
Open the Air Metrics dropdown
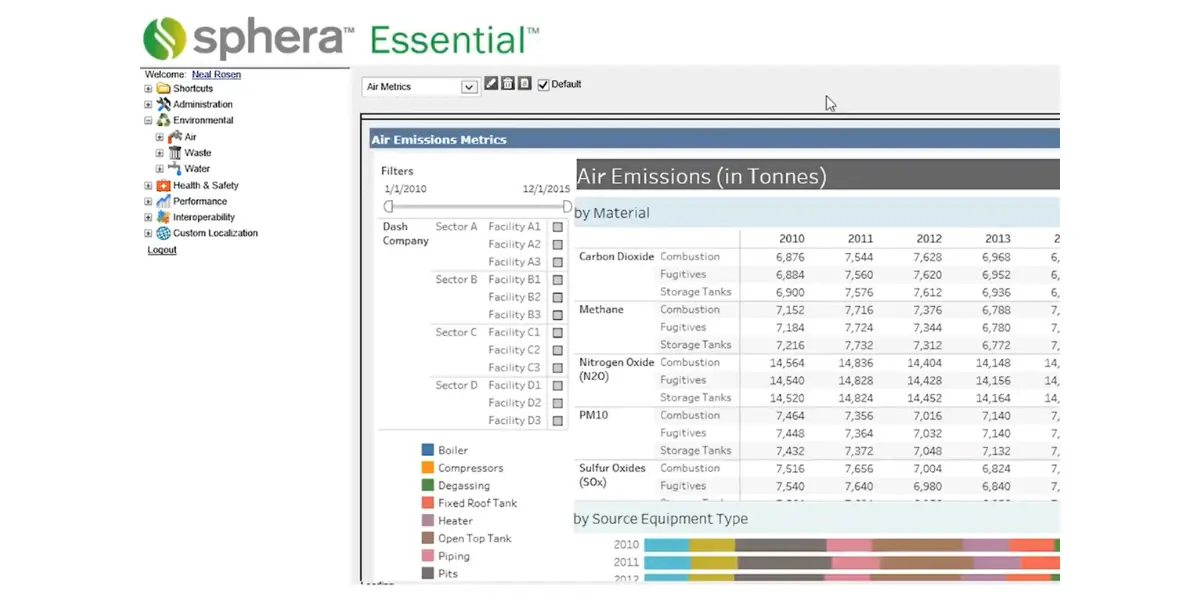coord(468,87)
